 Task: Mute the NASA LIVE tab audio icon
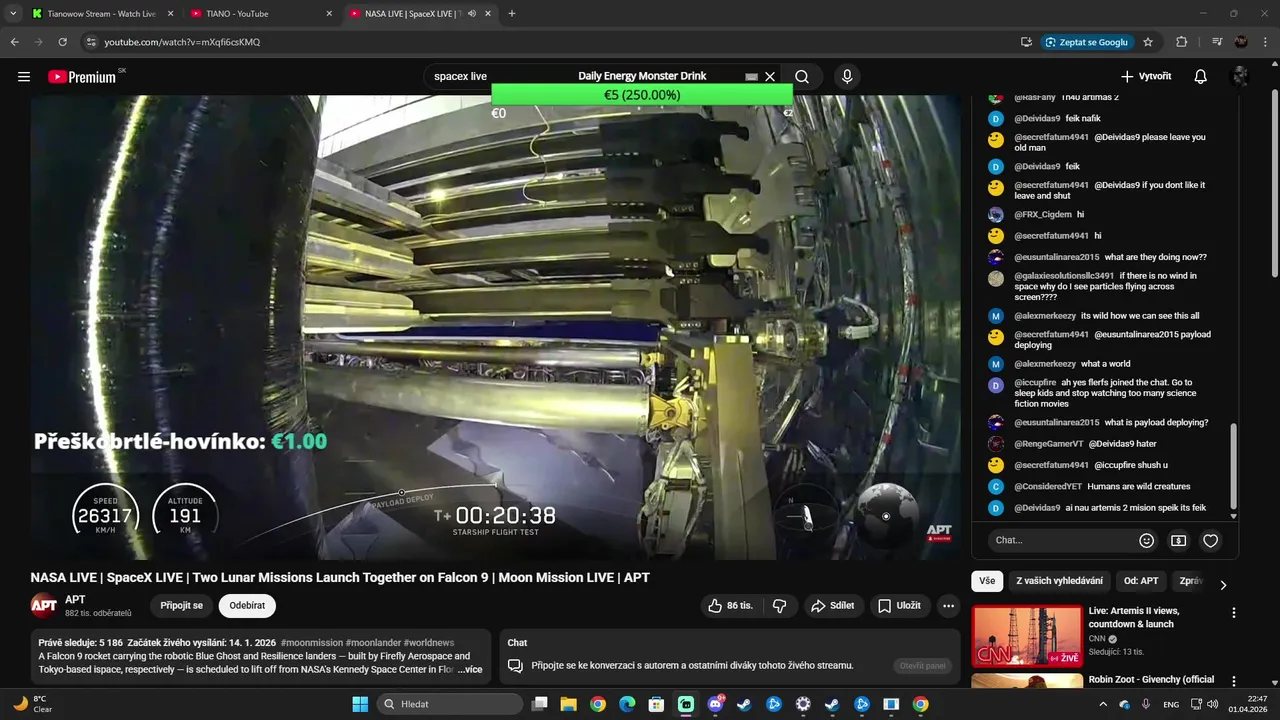coord(473,14)
